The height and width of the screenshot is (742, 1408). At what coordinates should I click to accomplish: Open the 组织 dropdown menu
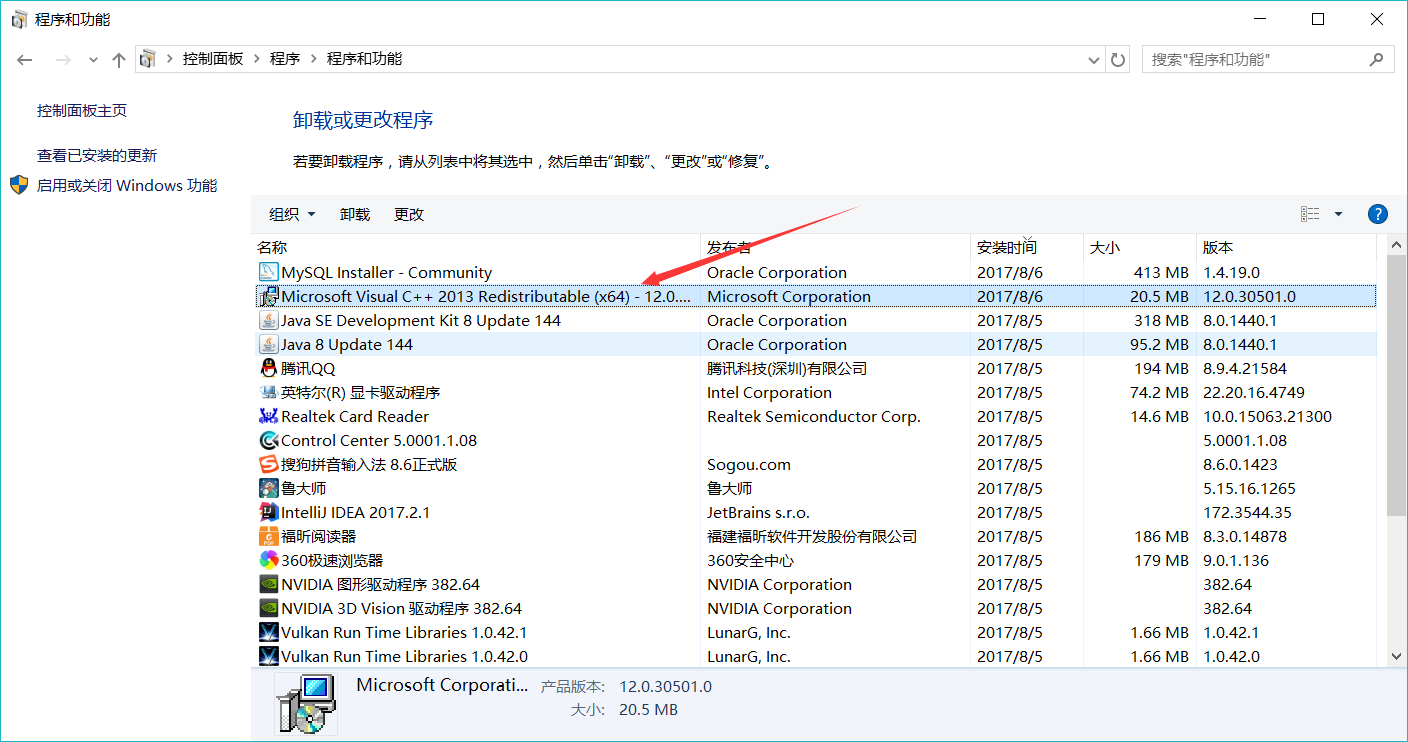coord(292,214)
